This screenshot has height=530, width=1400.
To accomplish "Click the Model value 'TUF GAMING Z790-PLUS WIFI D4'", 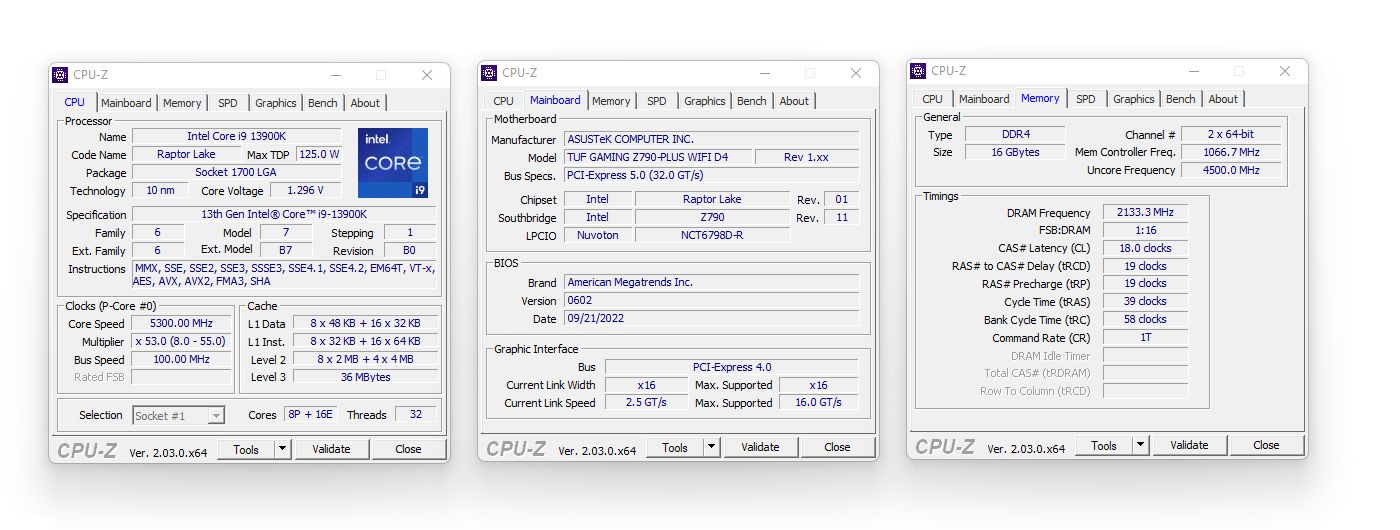I will (657, 157).
